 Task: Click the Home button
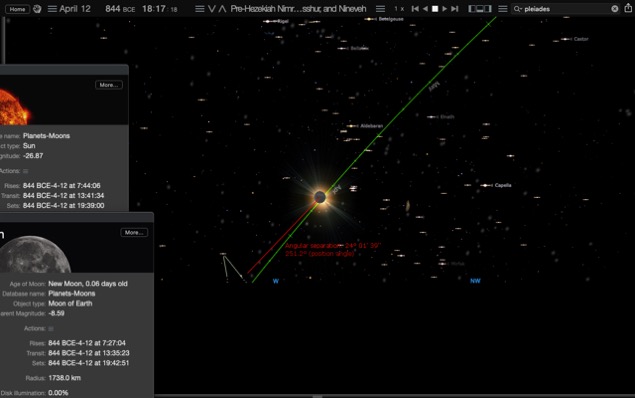click(x=17, y=9)
